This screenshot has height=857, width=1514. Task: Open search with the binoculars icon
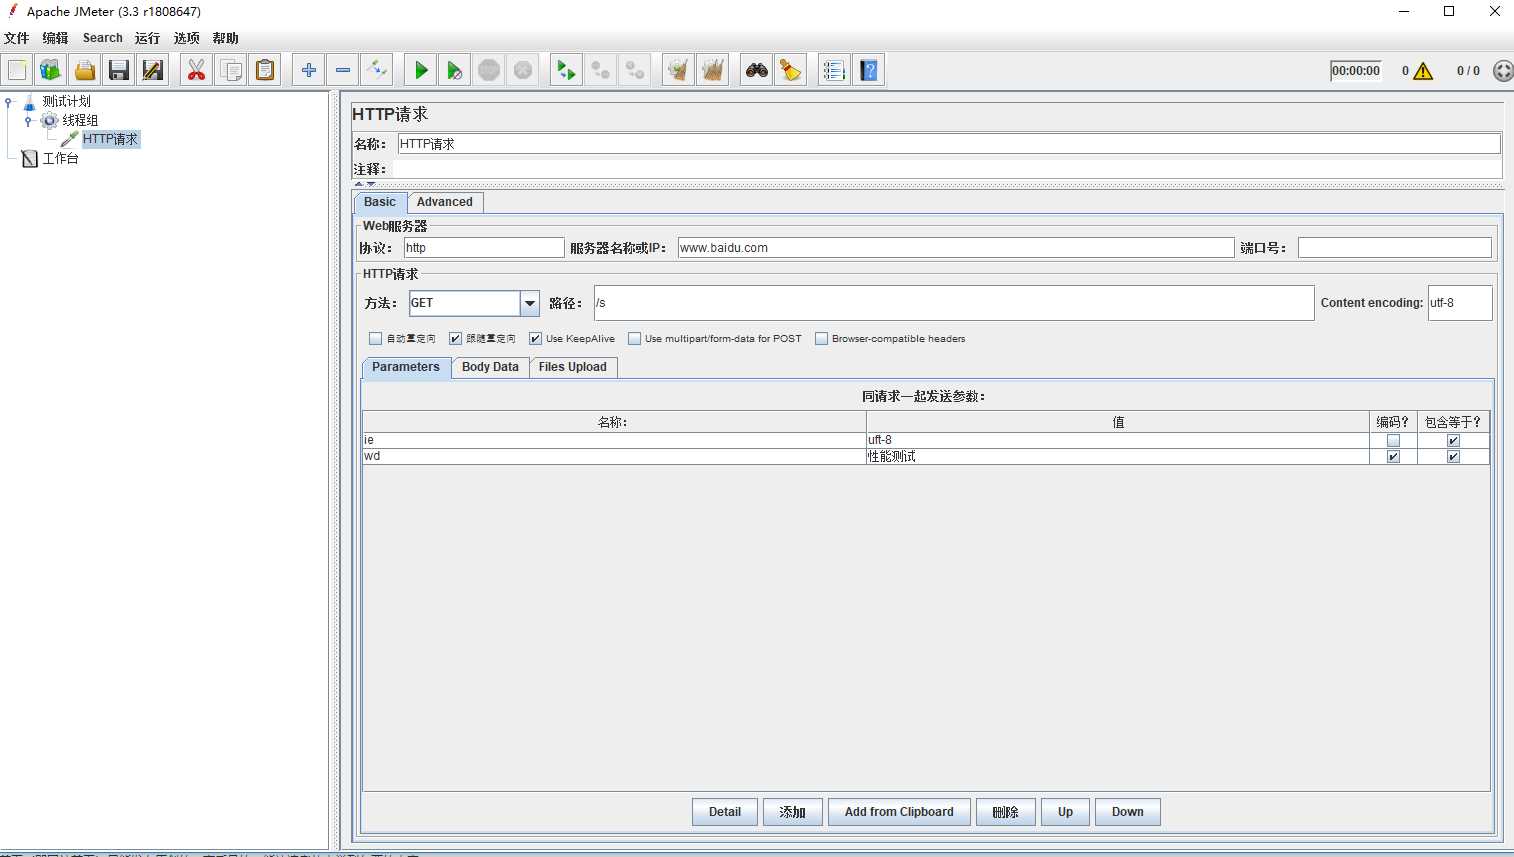[757, 70]
